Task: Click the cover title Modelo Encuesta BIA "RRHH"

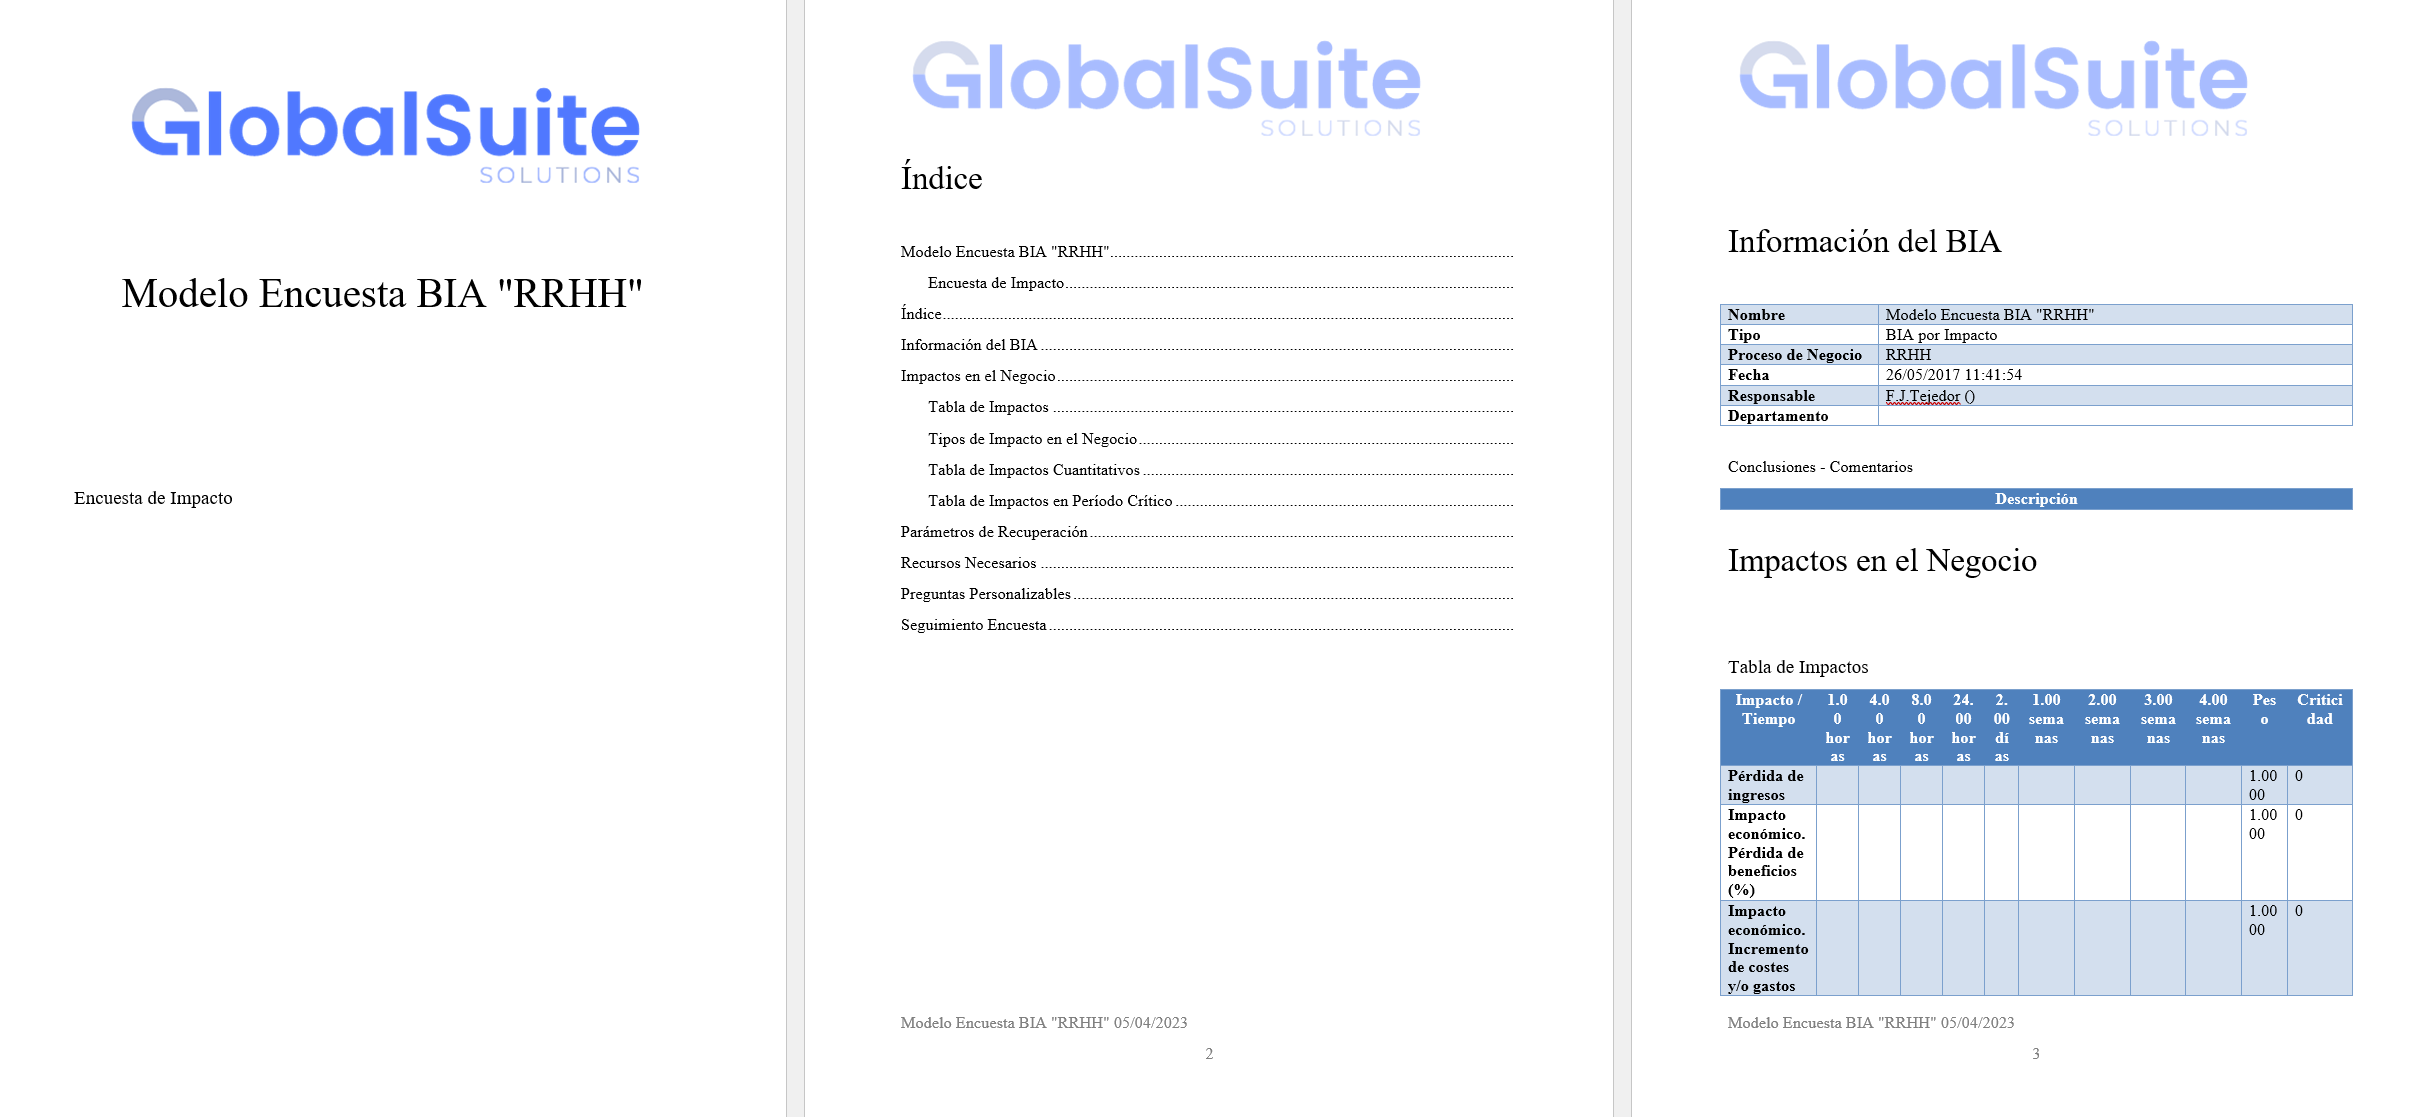Action: pyautogui.click(x=382, y=294)
